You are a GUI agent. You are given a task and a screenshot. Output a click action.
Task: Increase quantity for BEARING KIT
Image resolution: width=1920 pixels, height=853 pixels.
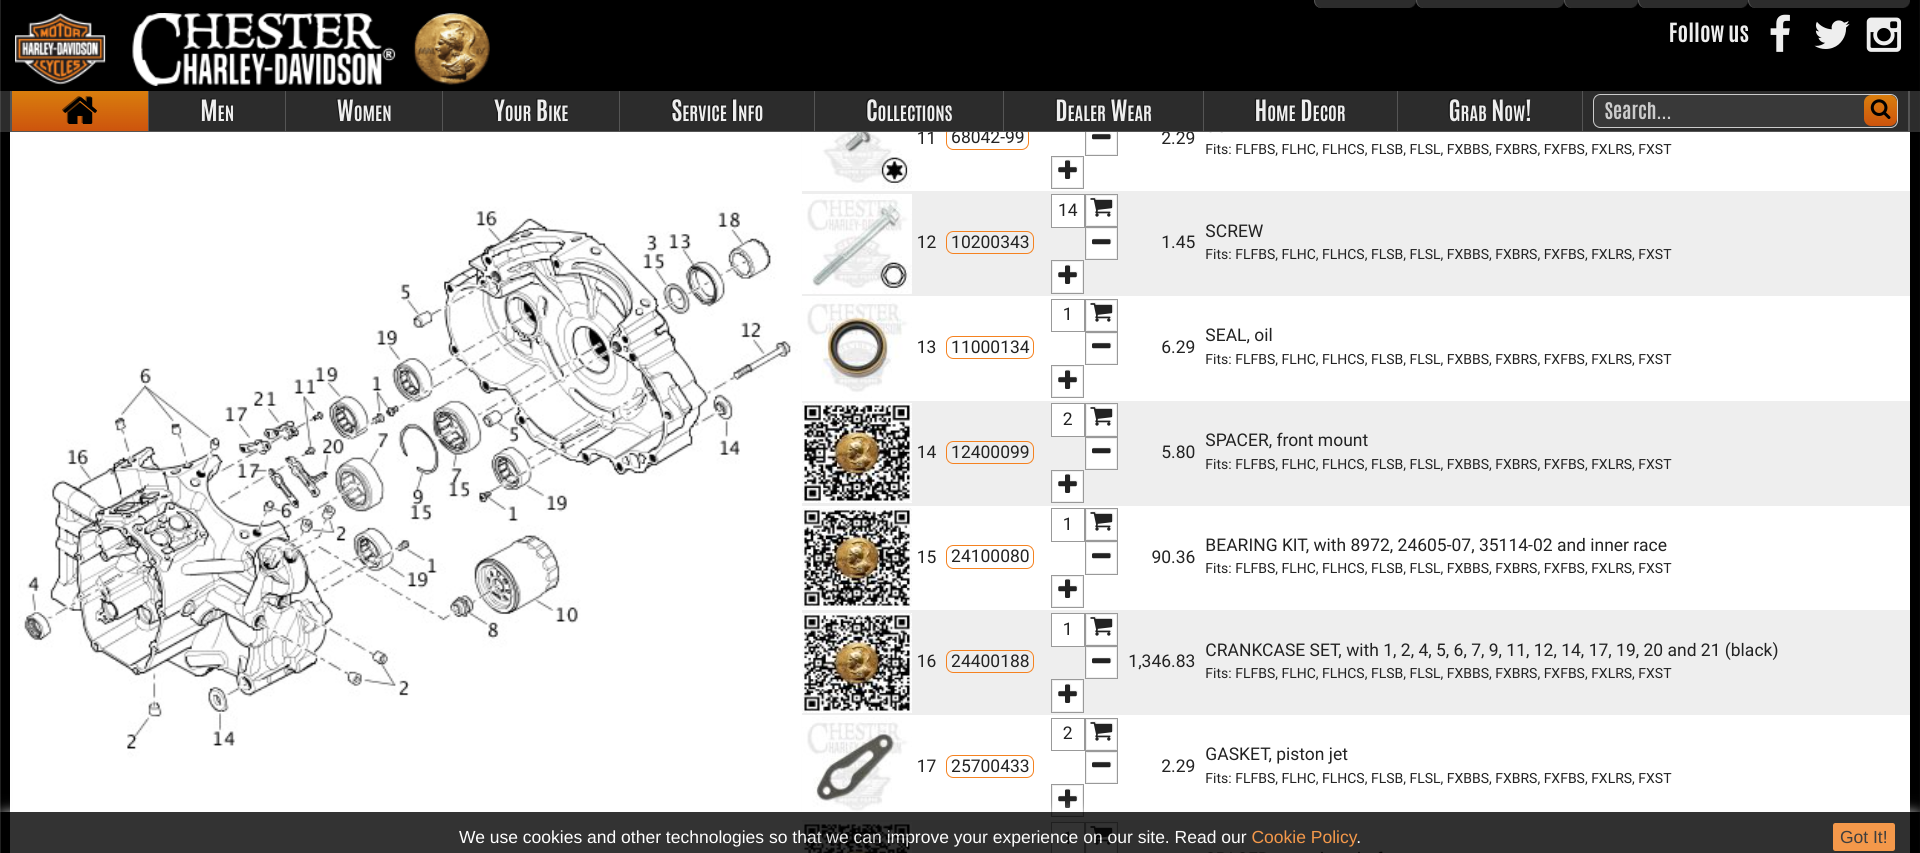(1067, 590)
